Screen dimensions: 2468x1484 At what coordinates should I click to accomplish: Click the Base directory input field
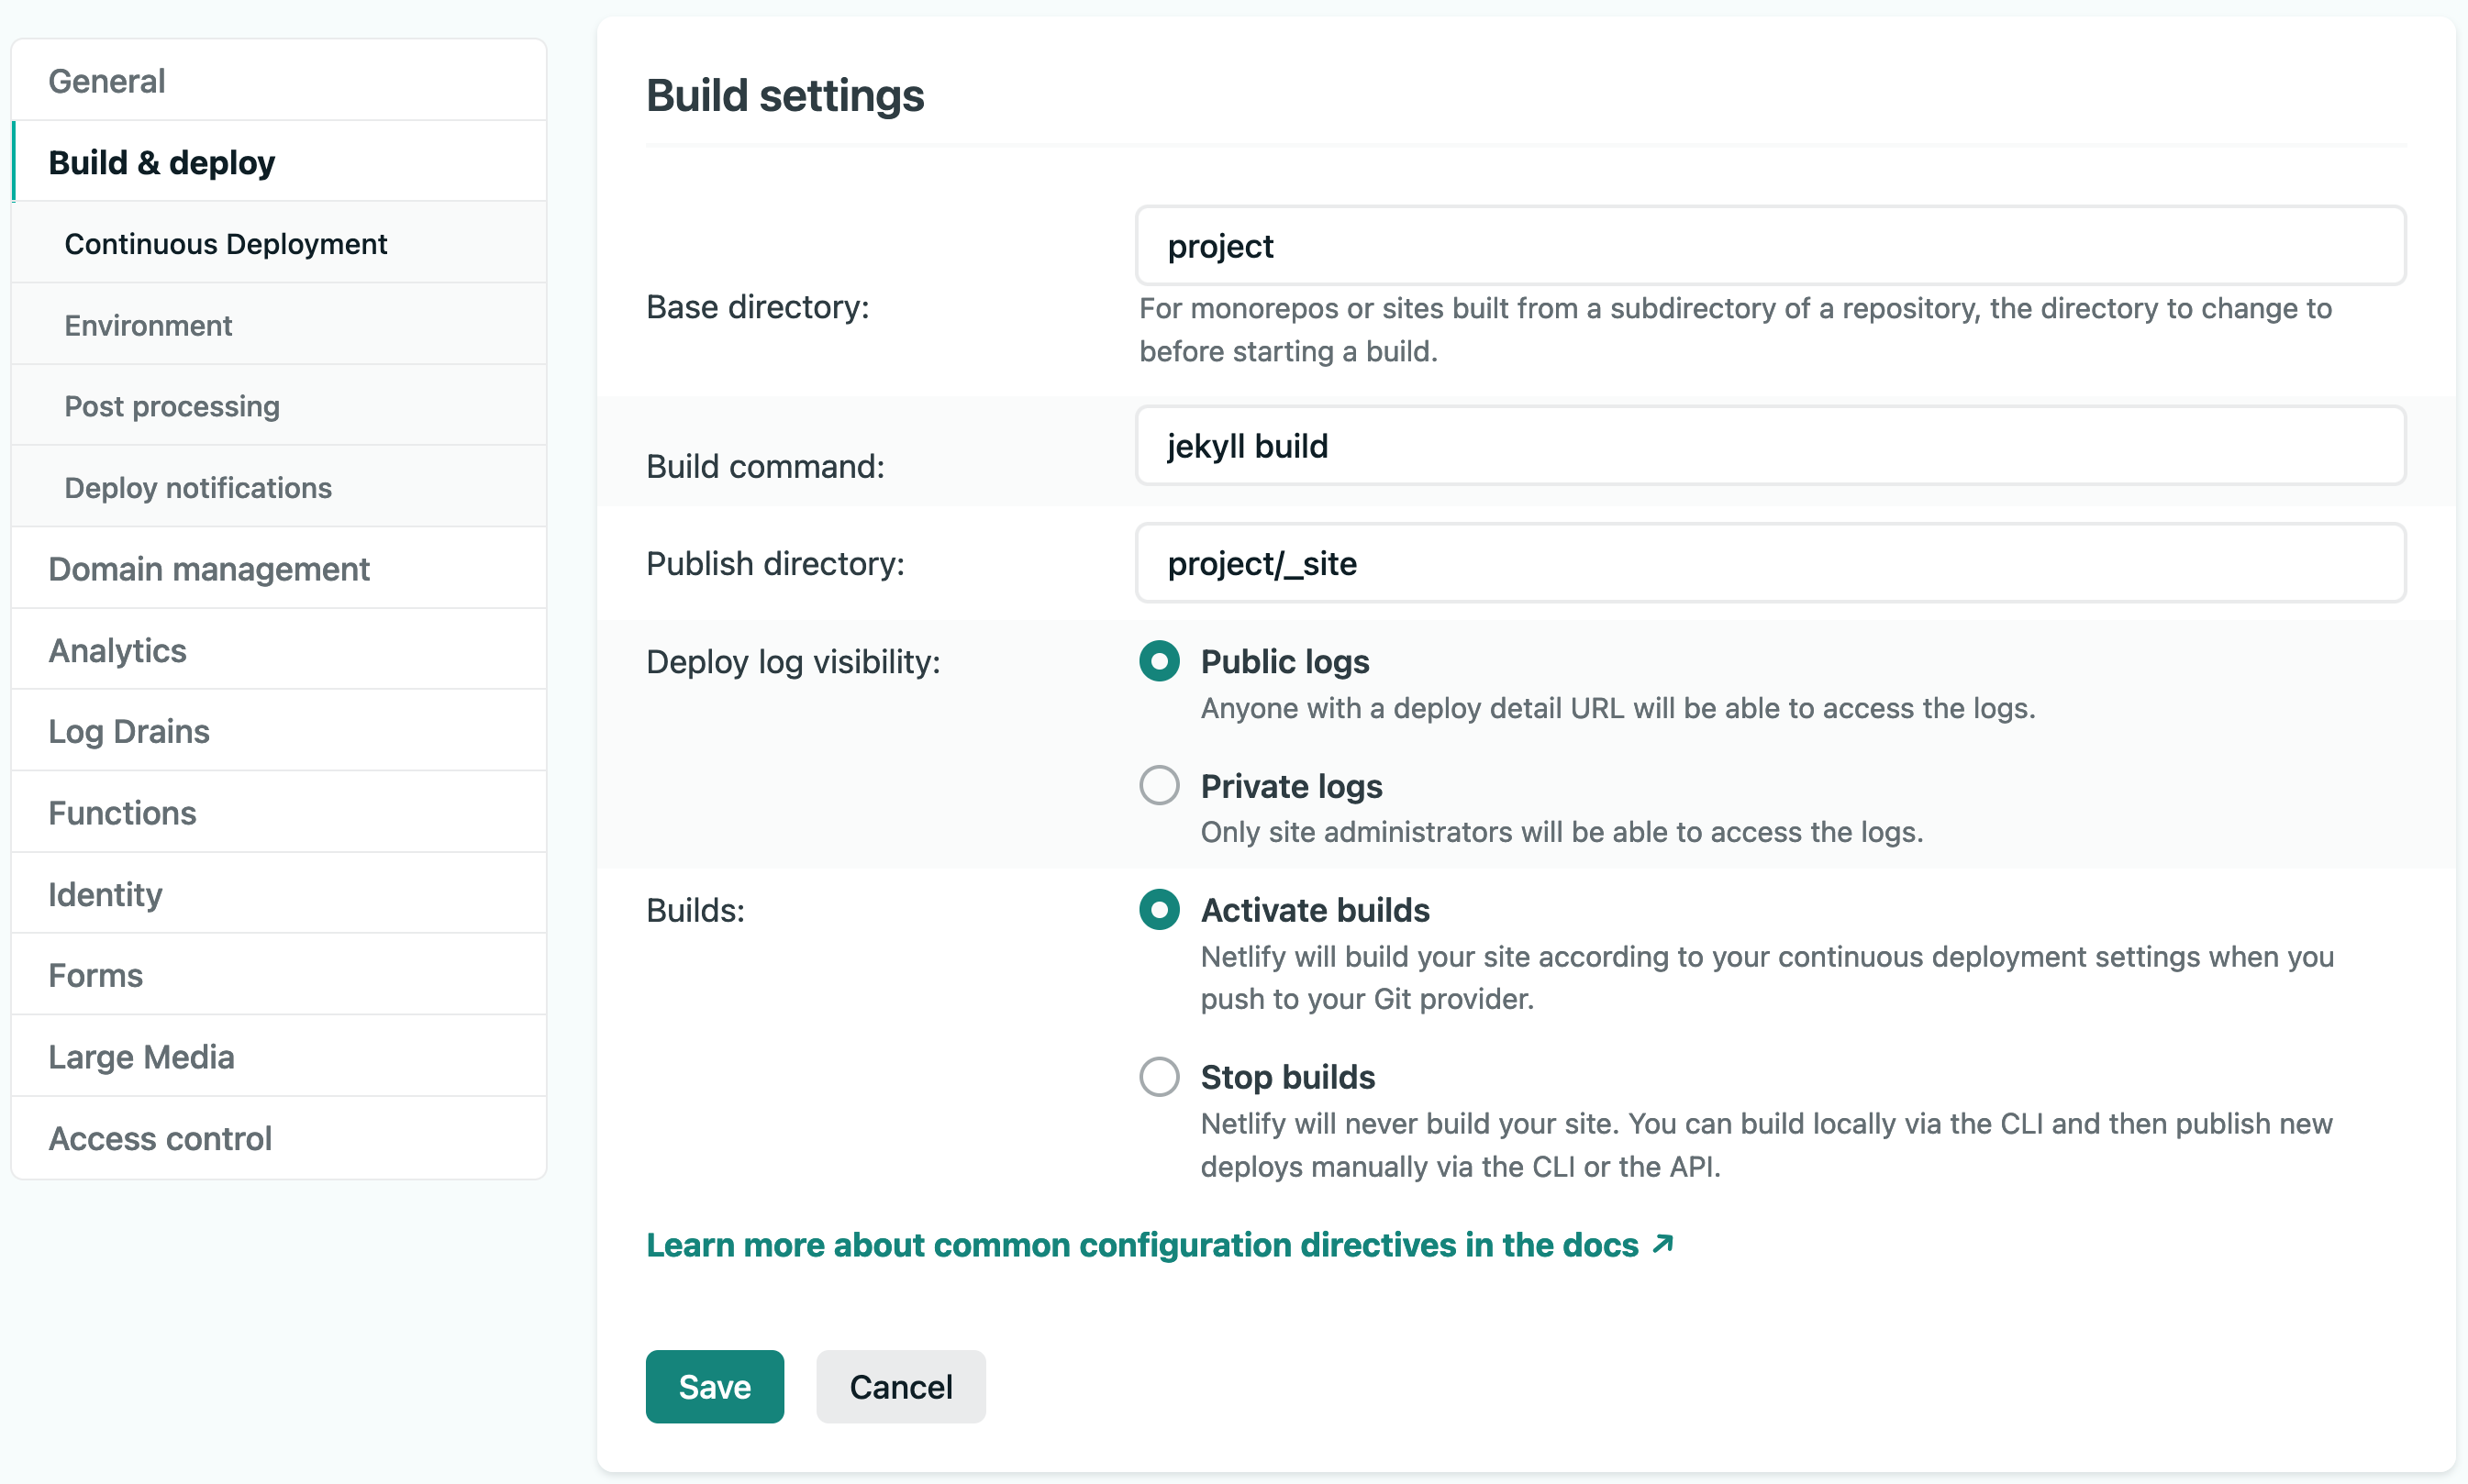(x=1769, y=246)
